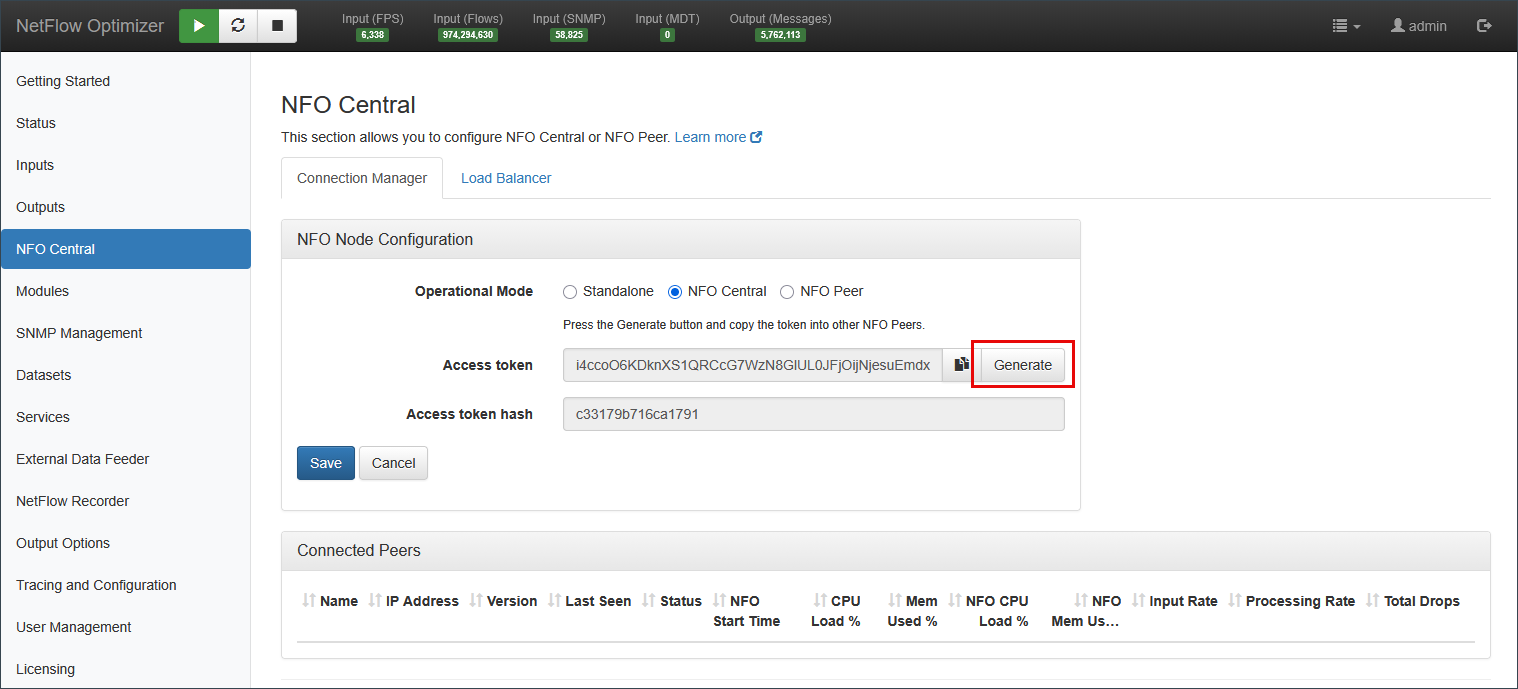Click the green Start play button
The width and height of the screenshot is (1518, 689).
click(x=199, y=26)
